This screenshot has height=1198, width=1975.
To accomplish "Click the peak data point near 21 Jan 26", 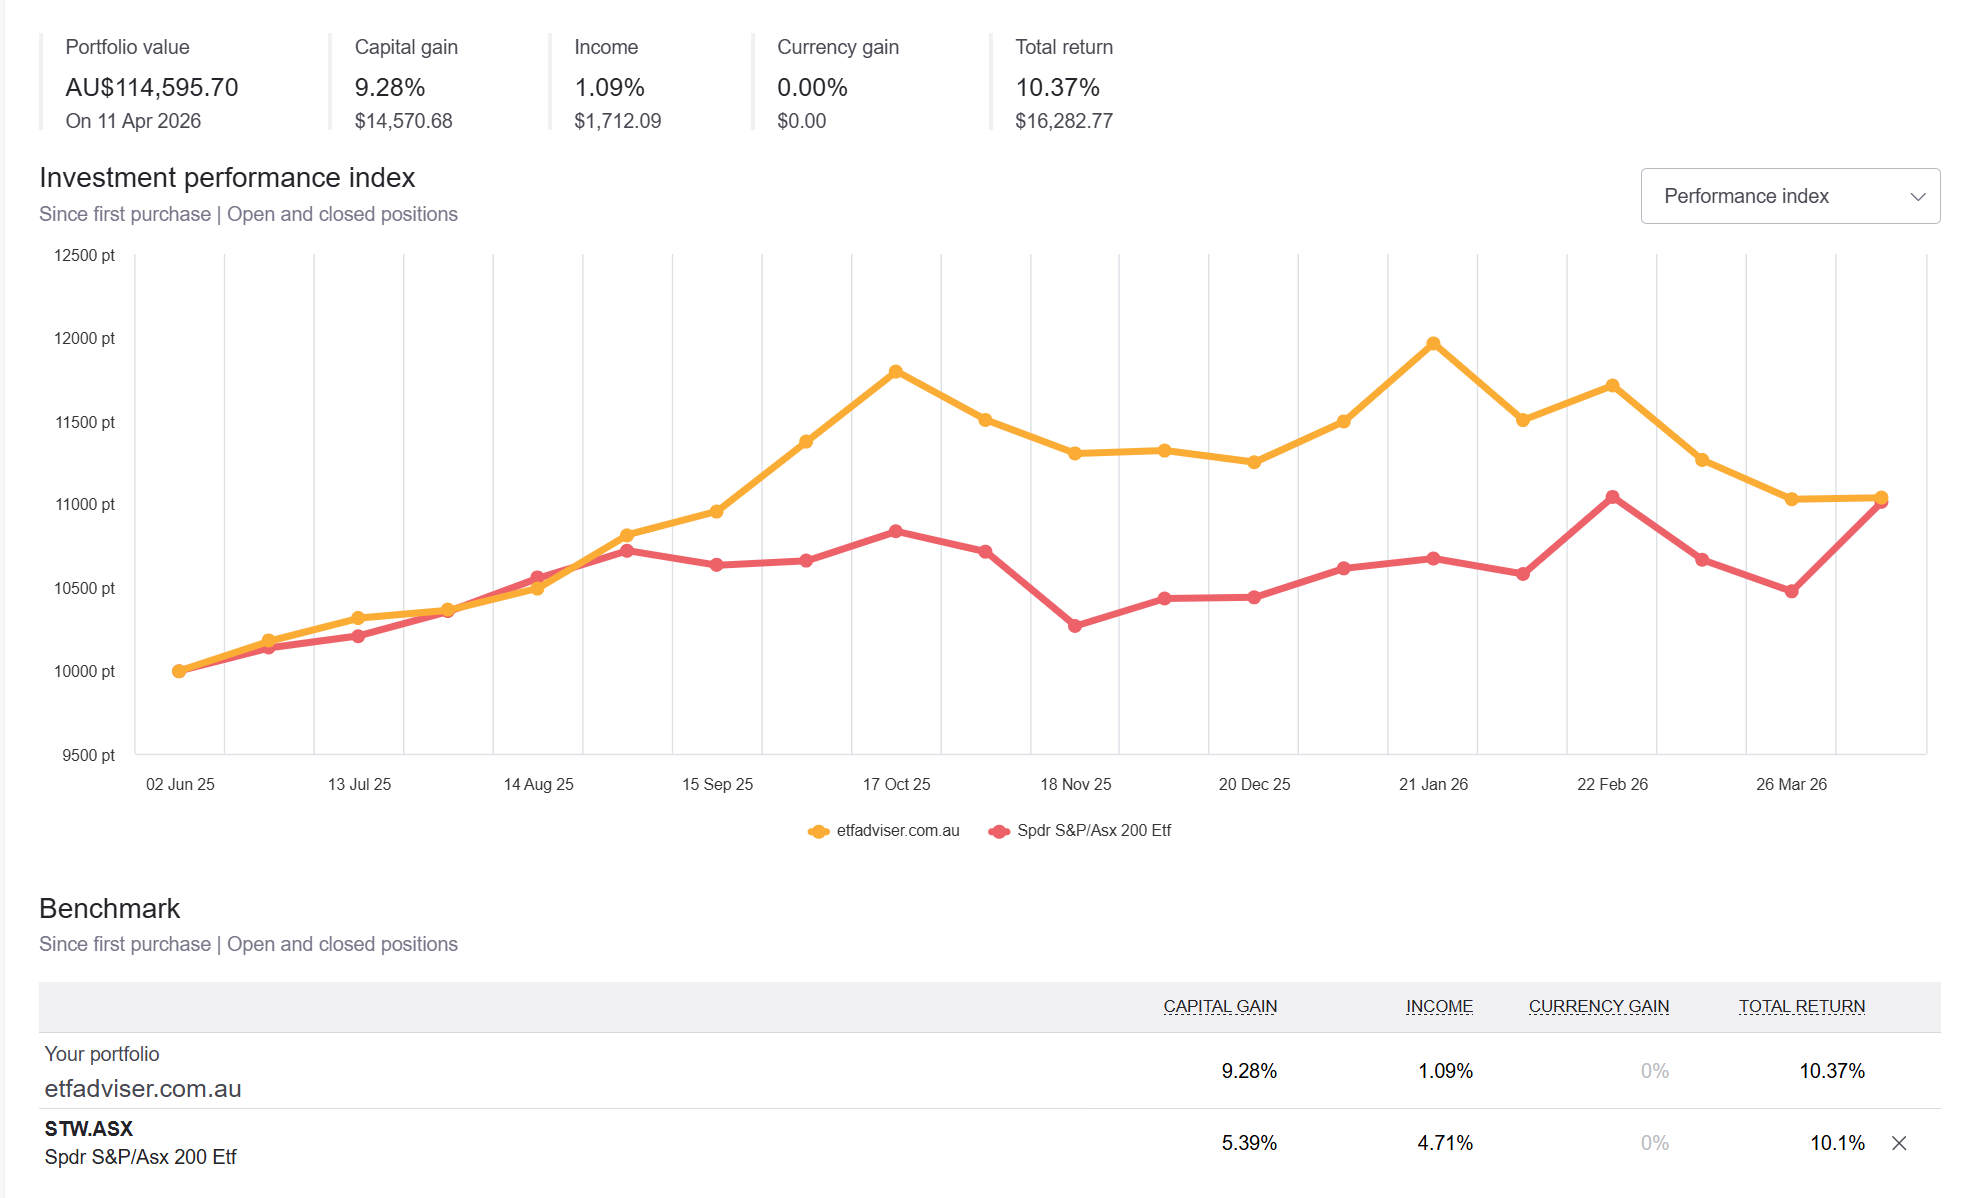I will pyautogui.click(x=1433, y=343).
